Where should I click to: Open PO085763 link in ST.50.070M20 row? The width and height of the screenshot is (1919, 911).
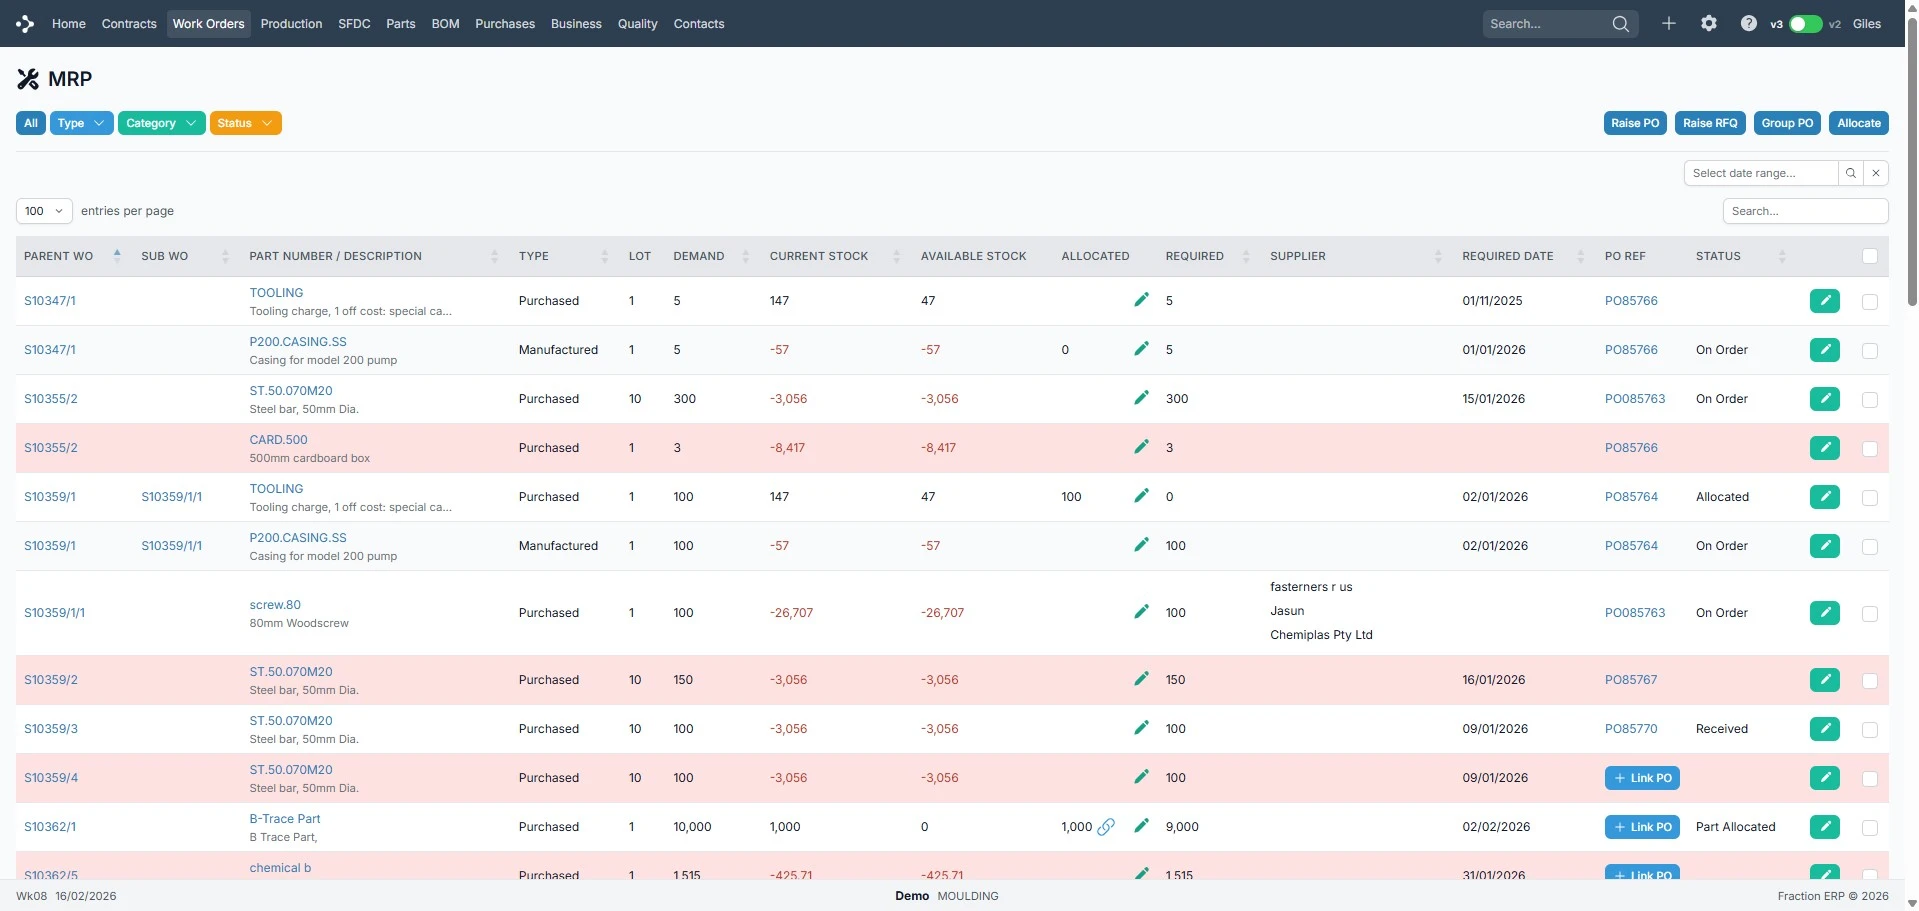click(1634, 399)
